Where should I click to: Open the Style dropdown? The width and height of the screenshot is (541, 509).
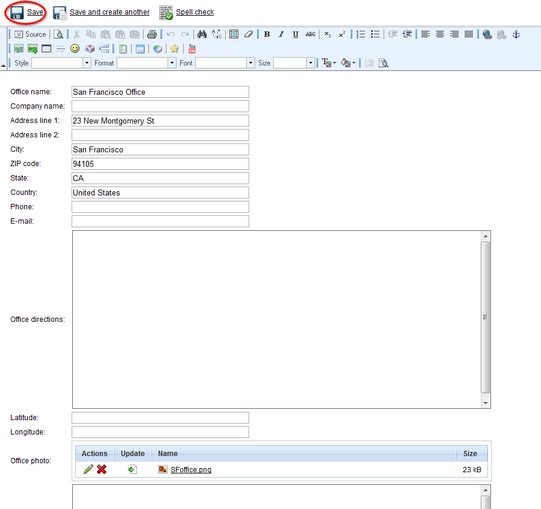tap(61, 63)
